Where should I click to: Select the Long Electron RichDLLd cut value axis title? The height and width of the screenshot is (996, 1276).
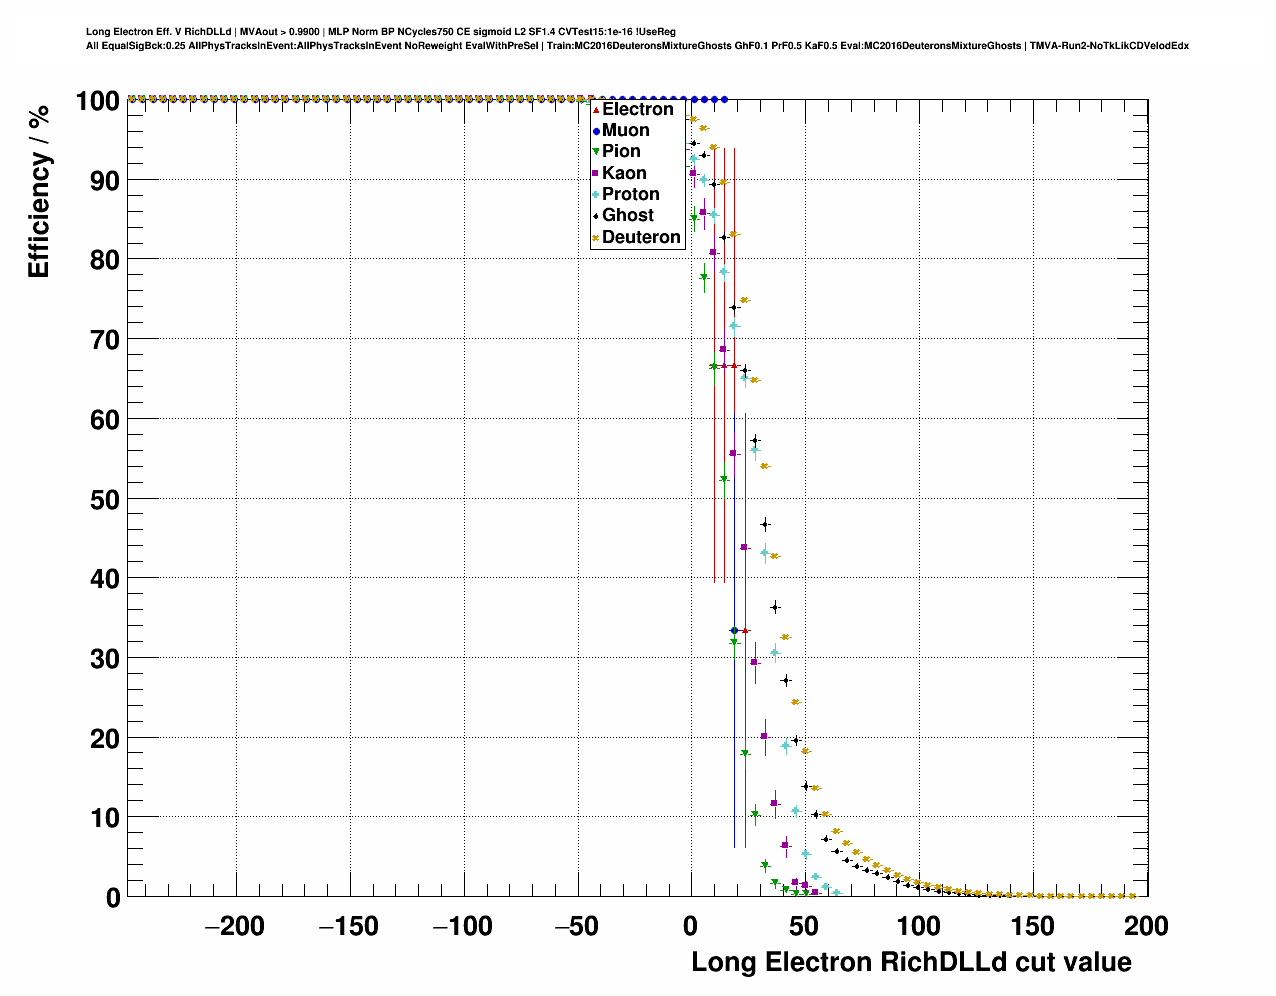[912, 962]
